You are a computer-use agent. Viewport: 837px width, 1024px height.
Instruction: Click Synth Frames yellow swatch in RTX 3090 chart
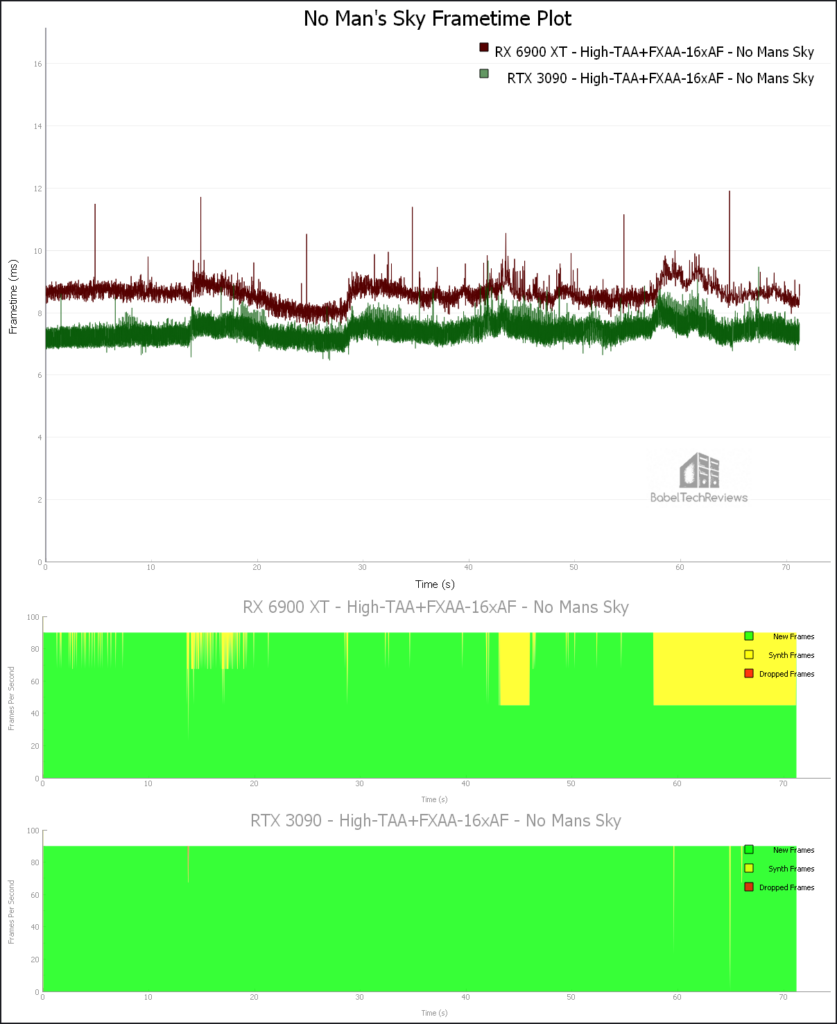point(748,868)
